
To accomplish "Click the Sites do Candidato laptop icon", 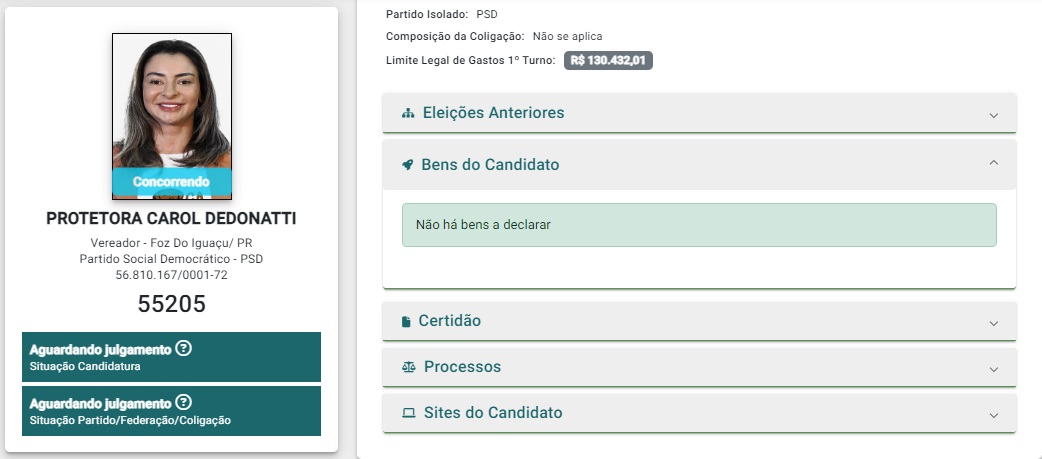I will click(x=409, y=413).
